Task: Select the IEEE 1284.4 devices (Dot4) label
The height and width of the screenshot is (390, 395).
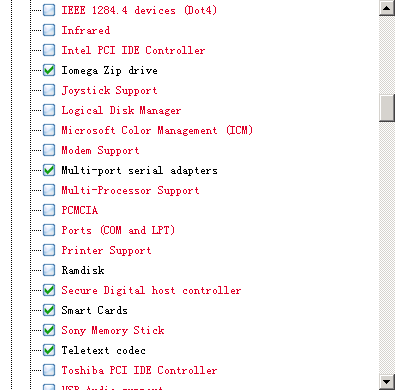Action: (139, 10)
